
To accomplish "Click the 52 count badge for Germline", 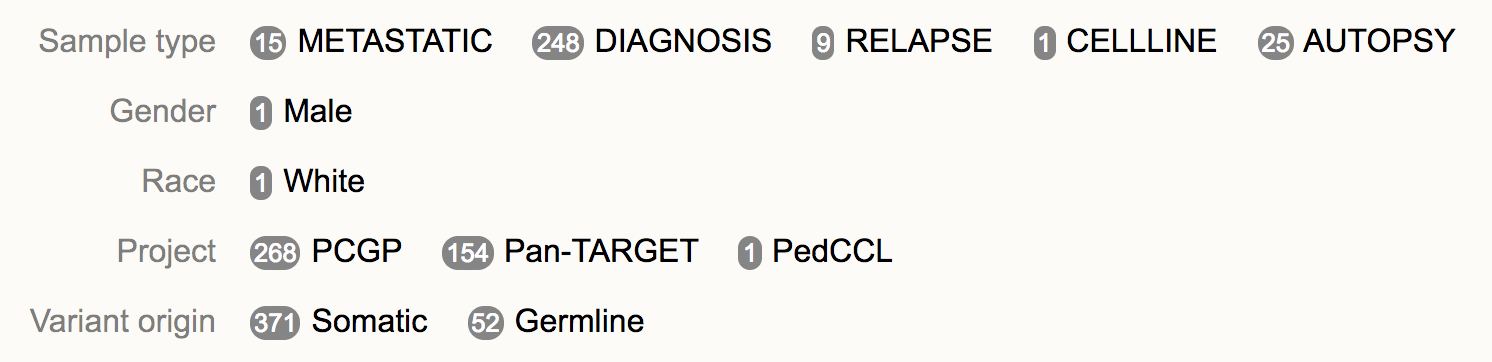I will (485, 323).
